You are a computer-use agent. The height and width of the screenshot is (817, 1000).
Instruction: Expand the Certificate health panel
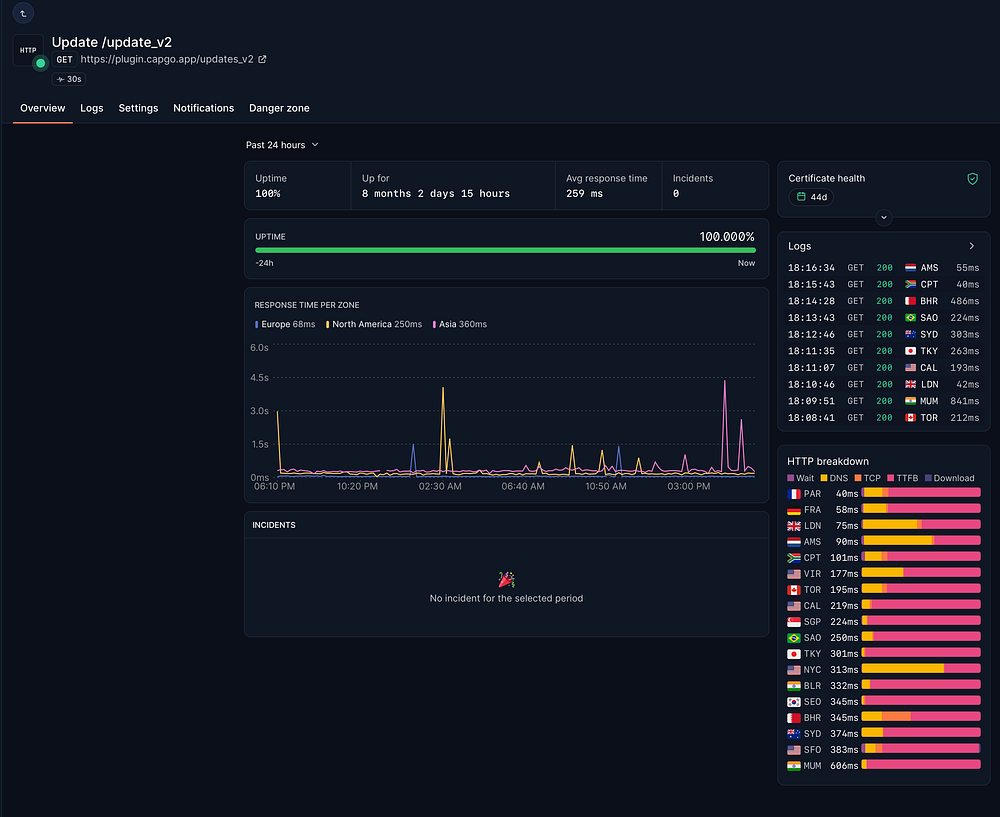883,217
